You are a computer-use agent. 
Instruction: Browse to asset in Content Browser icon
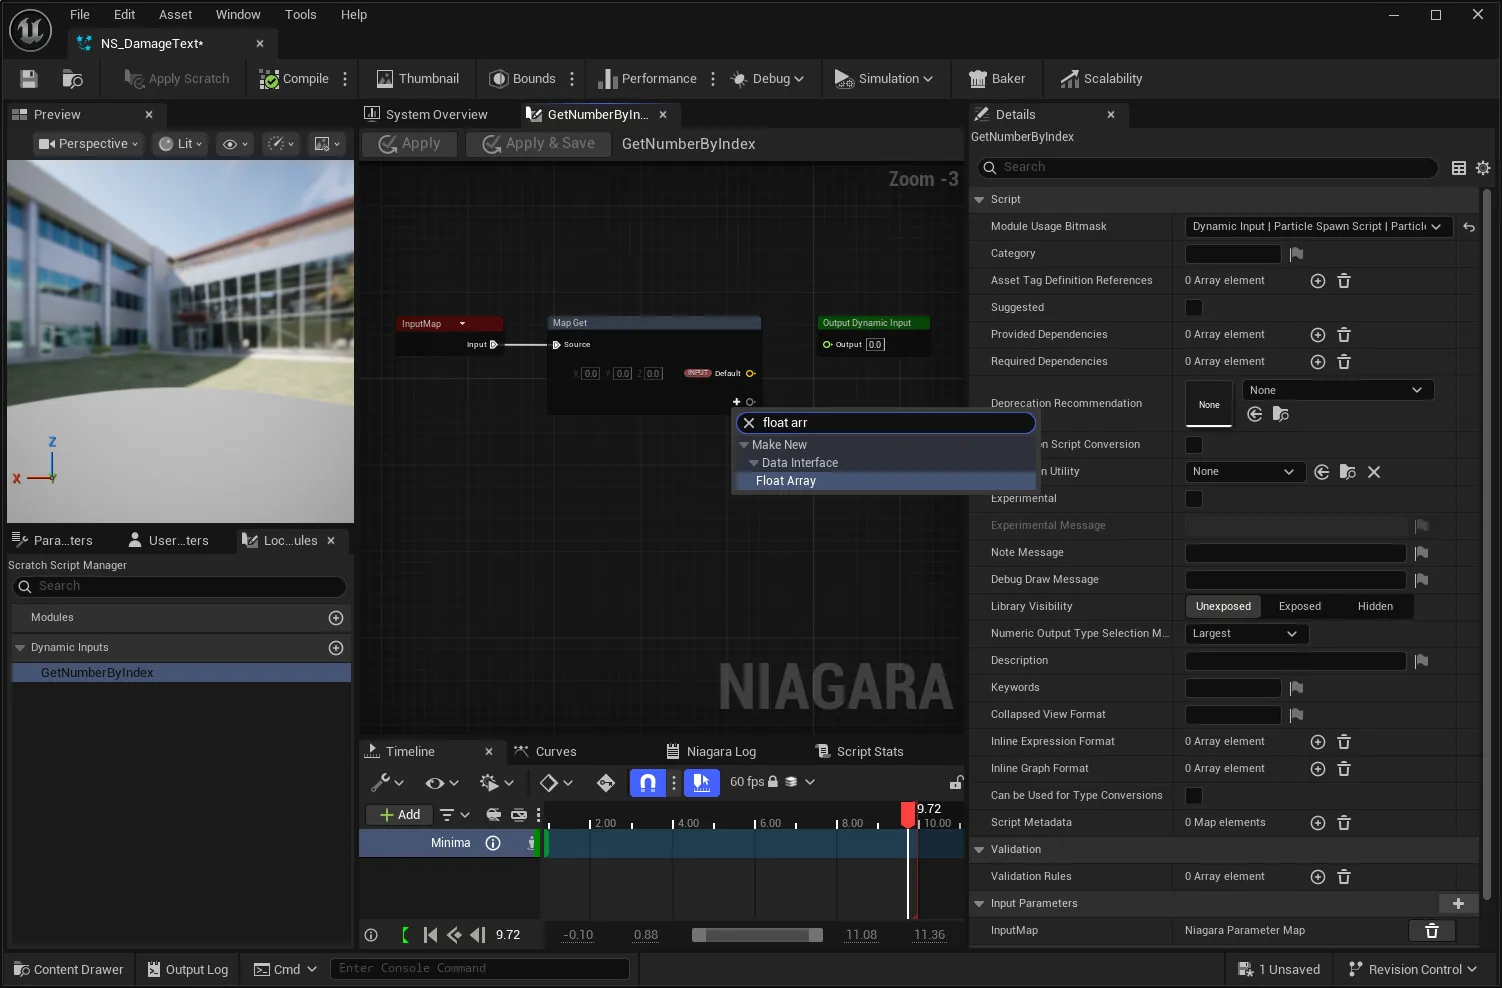point(73,79)
